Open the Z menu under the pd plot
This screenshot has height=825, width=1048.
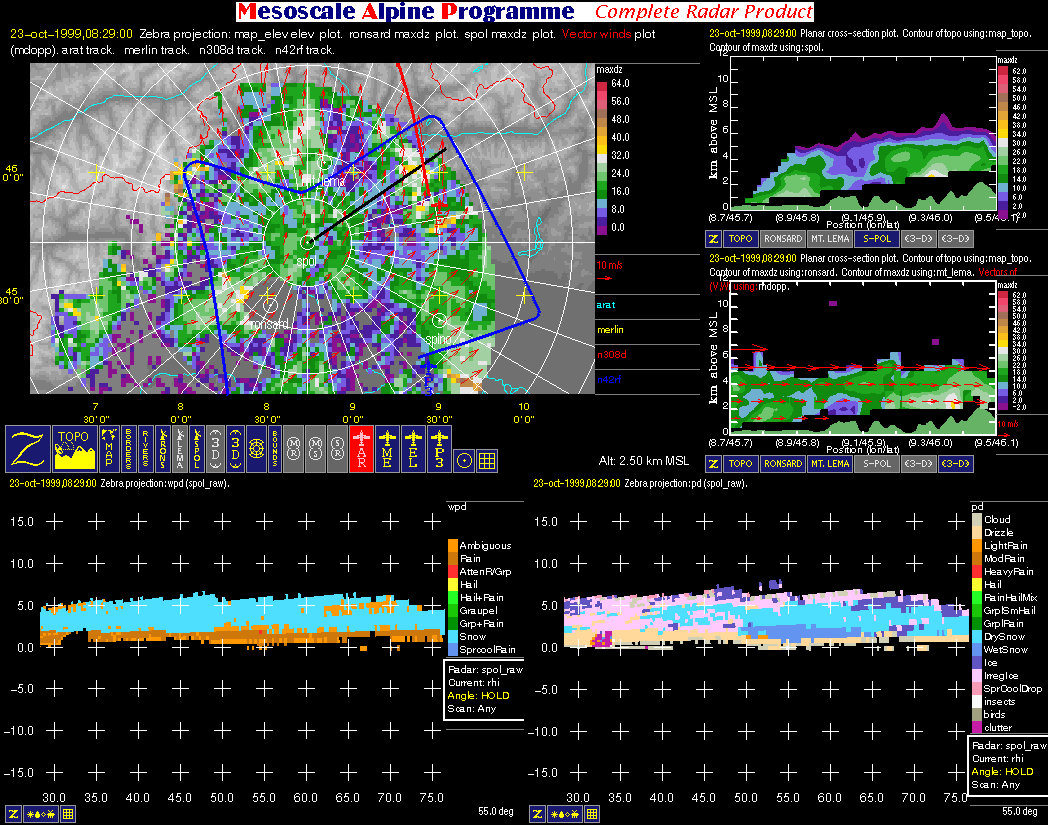click(x=537, y=814)
